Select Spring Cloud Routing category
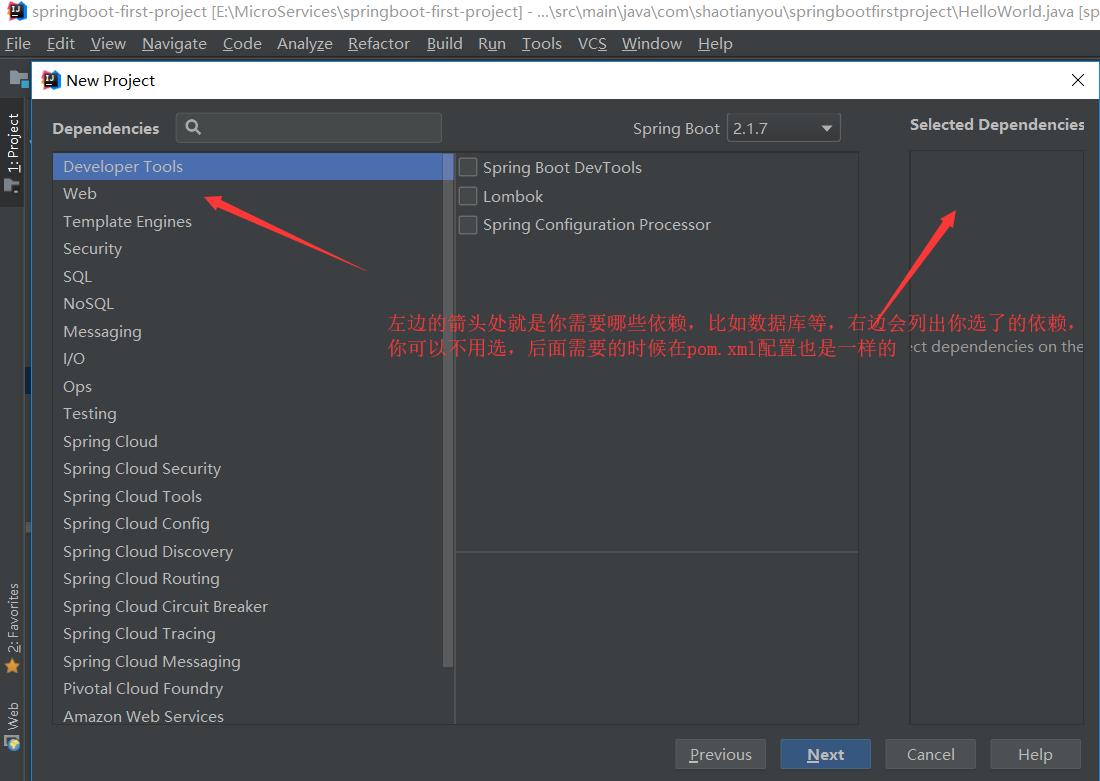This screenshot has width=1100, height=781. point(248,579)
